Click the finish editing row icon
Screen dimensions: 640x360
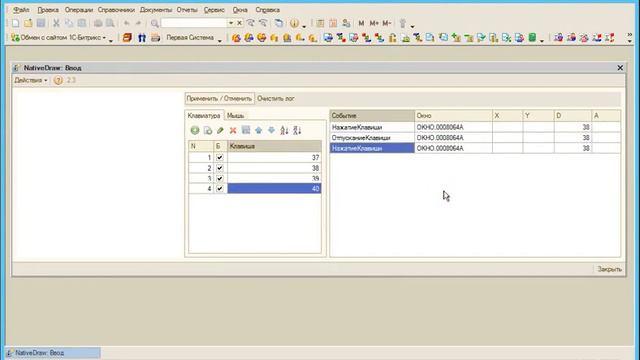coord(246,130)
